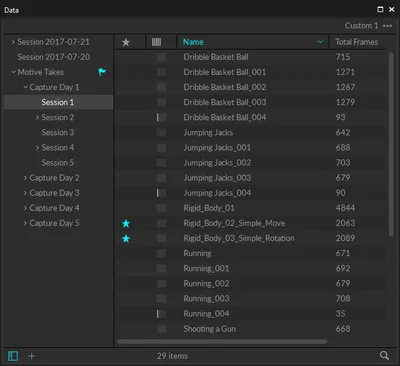Toggle the session tree sidebar layout icon
Viewport: 400px width, 366px height.
13,356
